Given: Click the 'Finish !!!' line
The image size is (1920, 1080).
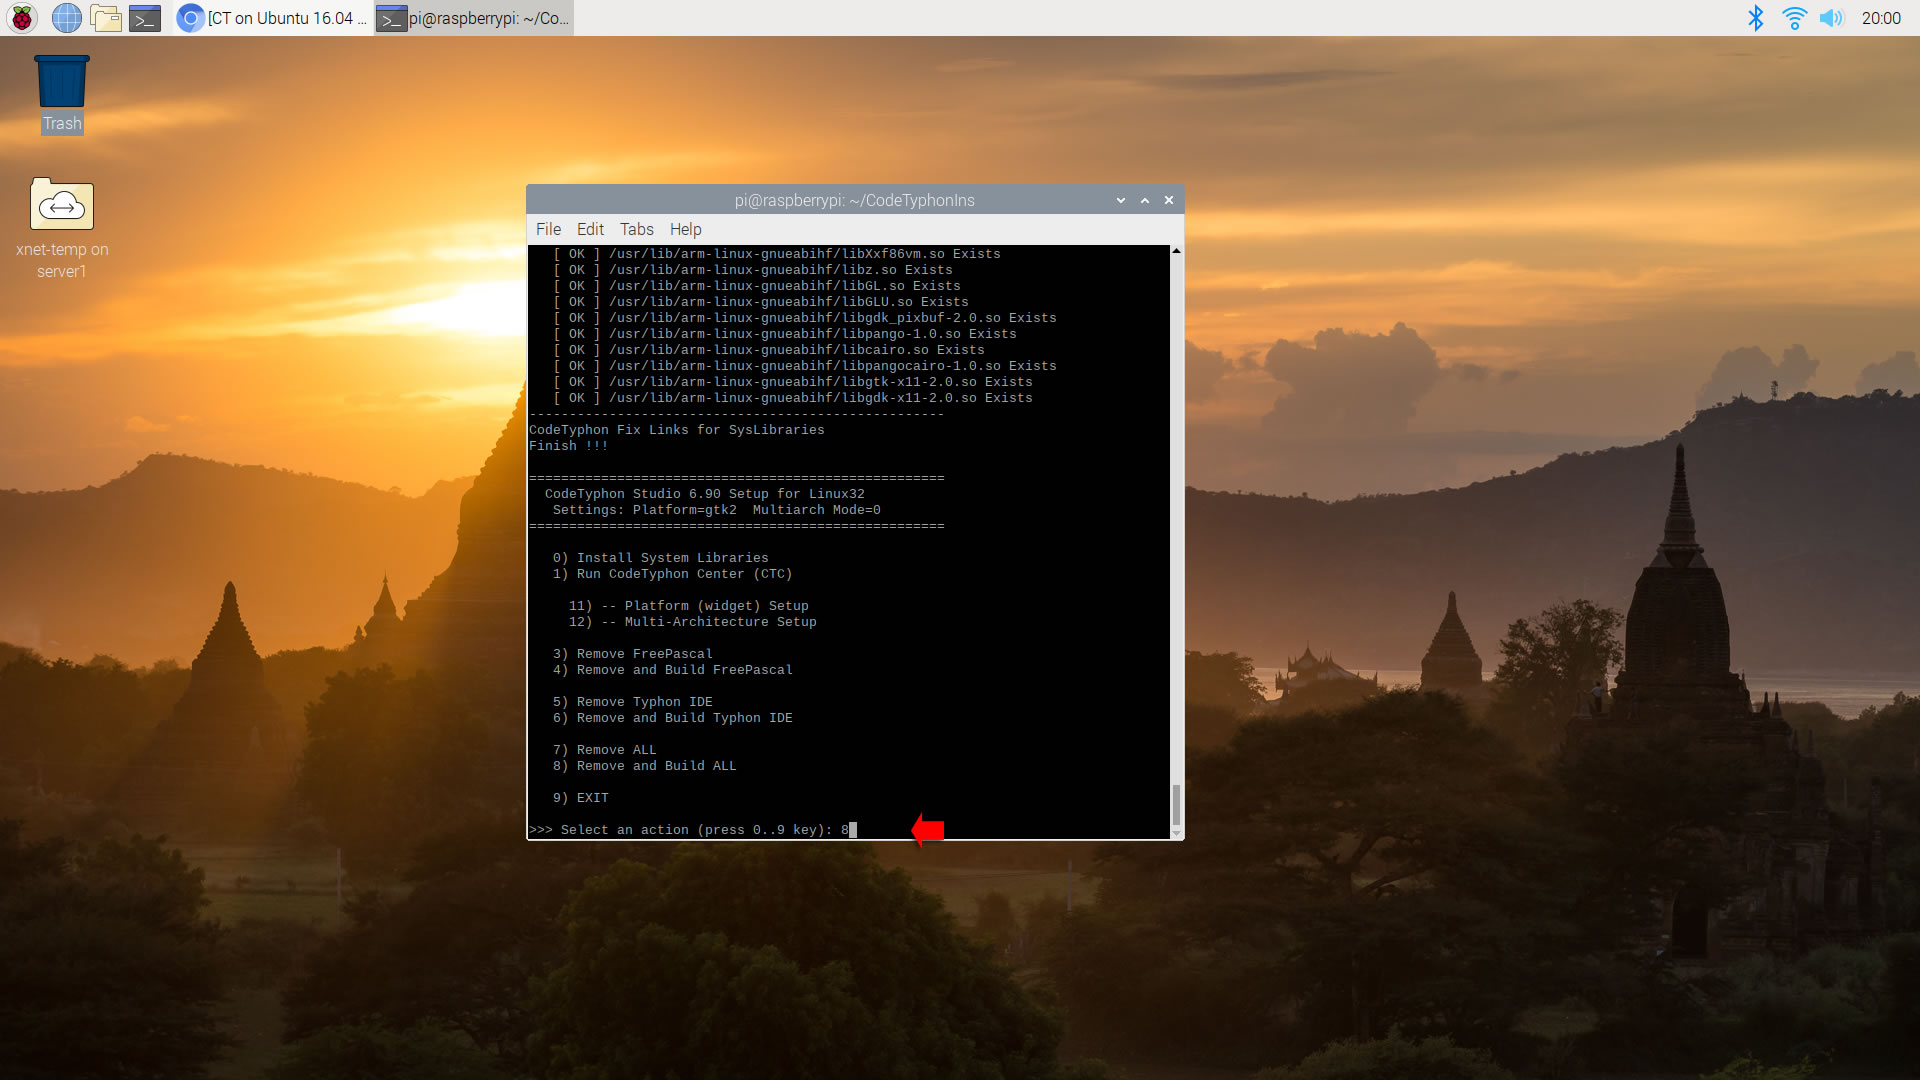Looking at the screenshot, I should coord(569,446).
